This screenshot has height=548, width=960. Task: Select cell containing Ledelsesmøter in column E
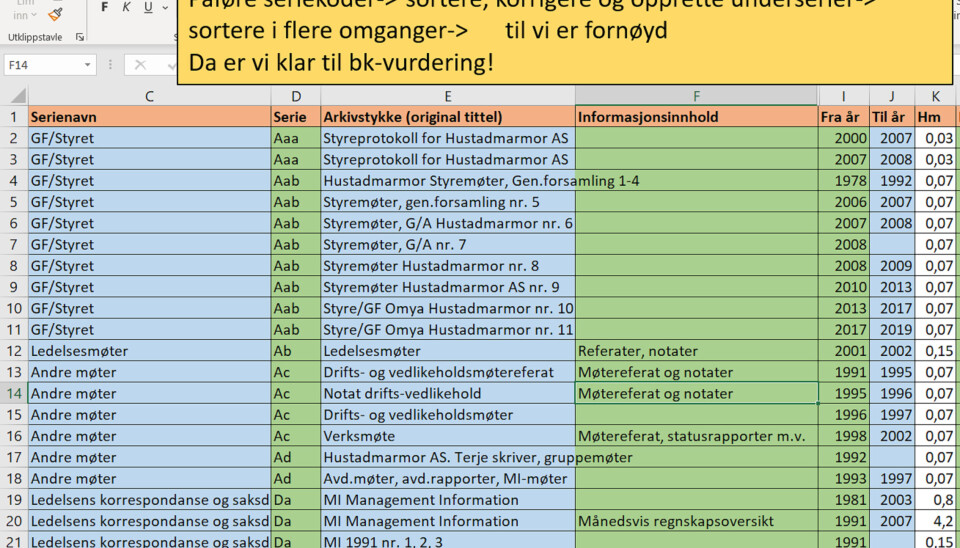click(447, 351)
